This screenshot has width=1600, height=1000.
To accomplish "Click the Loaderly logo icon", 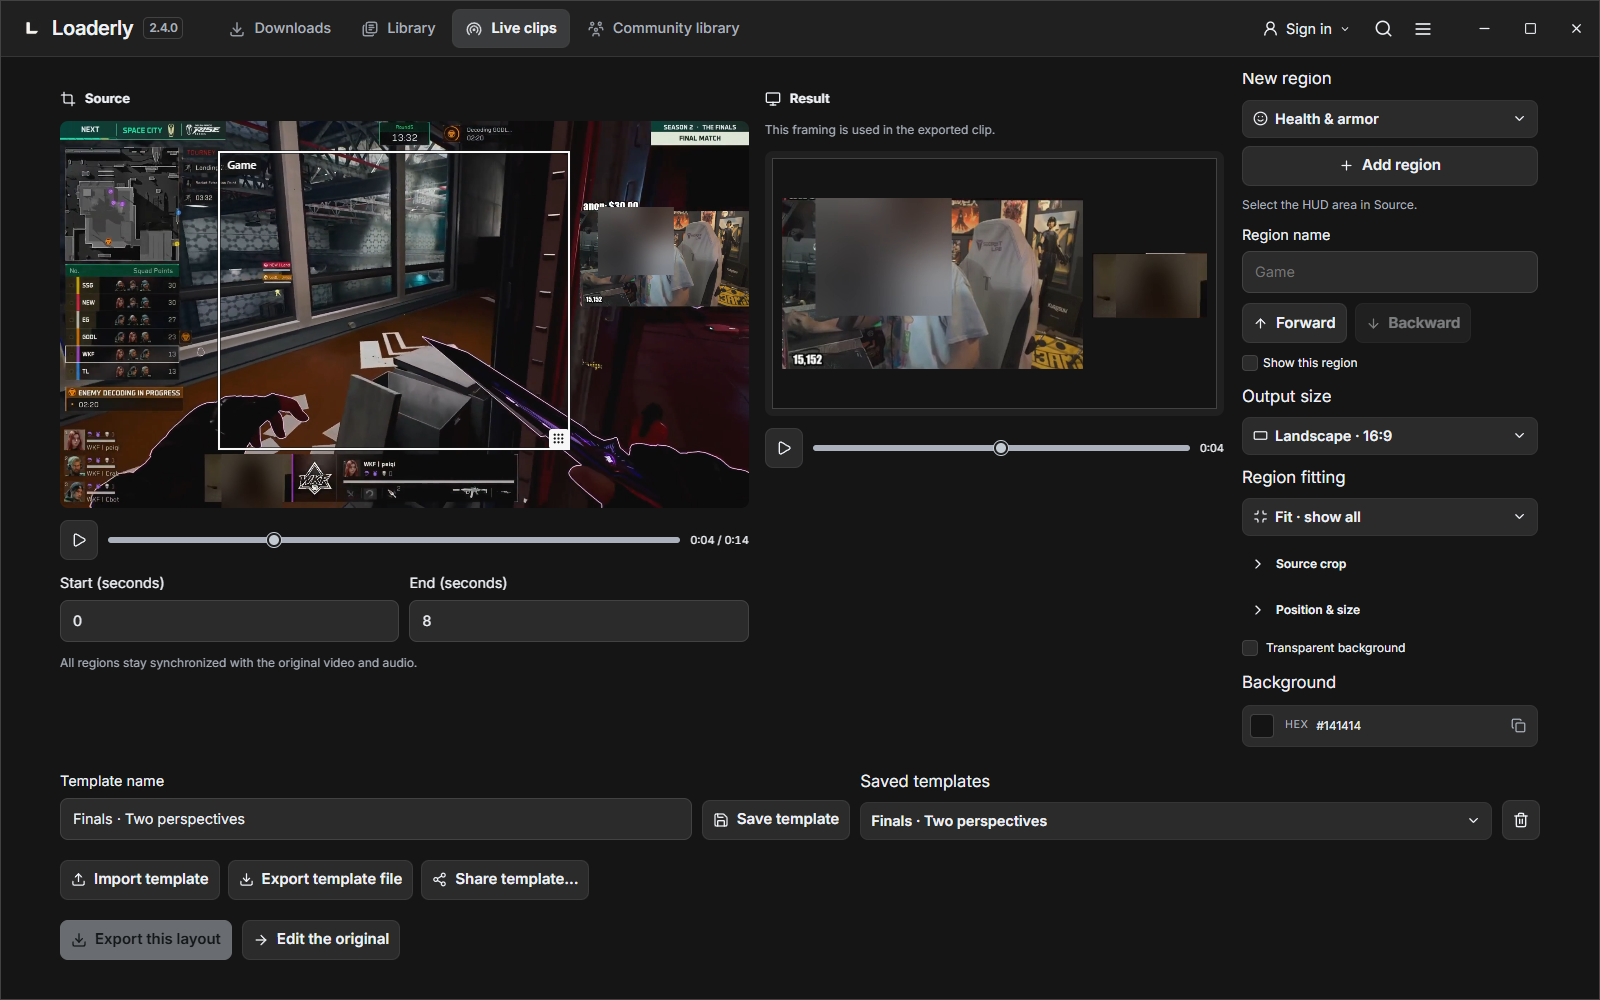I will tap(32, 28).
